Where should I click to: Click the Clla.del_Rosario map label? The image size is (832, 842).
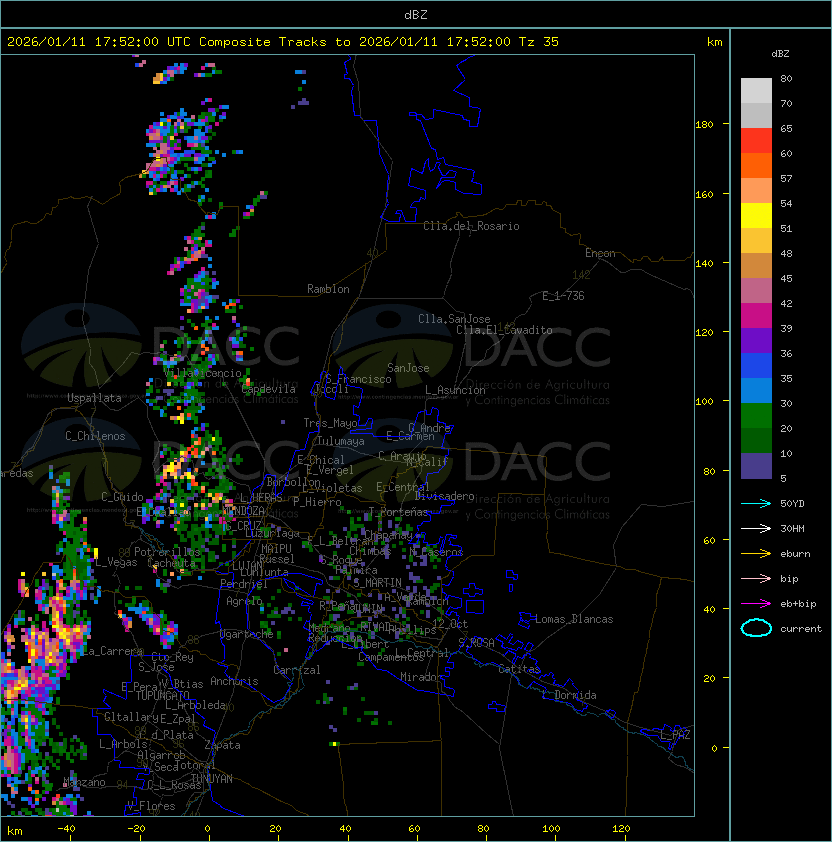point(471,226)
